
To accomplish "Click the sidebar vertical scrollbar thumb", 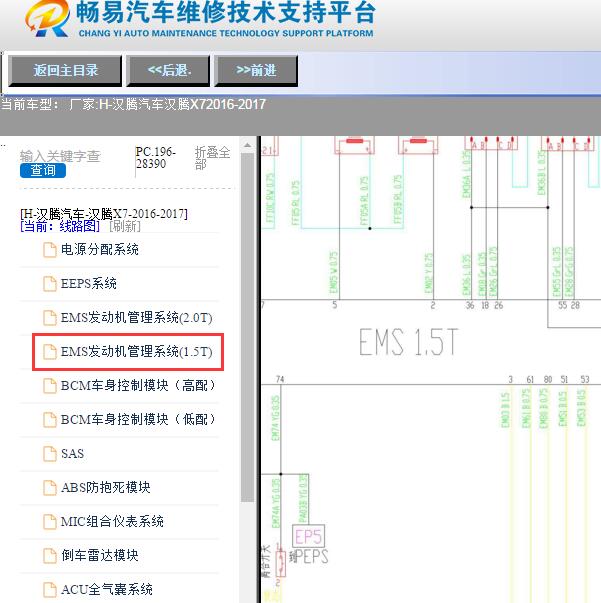I will [247, 328].
